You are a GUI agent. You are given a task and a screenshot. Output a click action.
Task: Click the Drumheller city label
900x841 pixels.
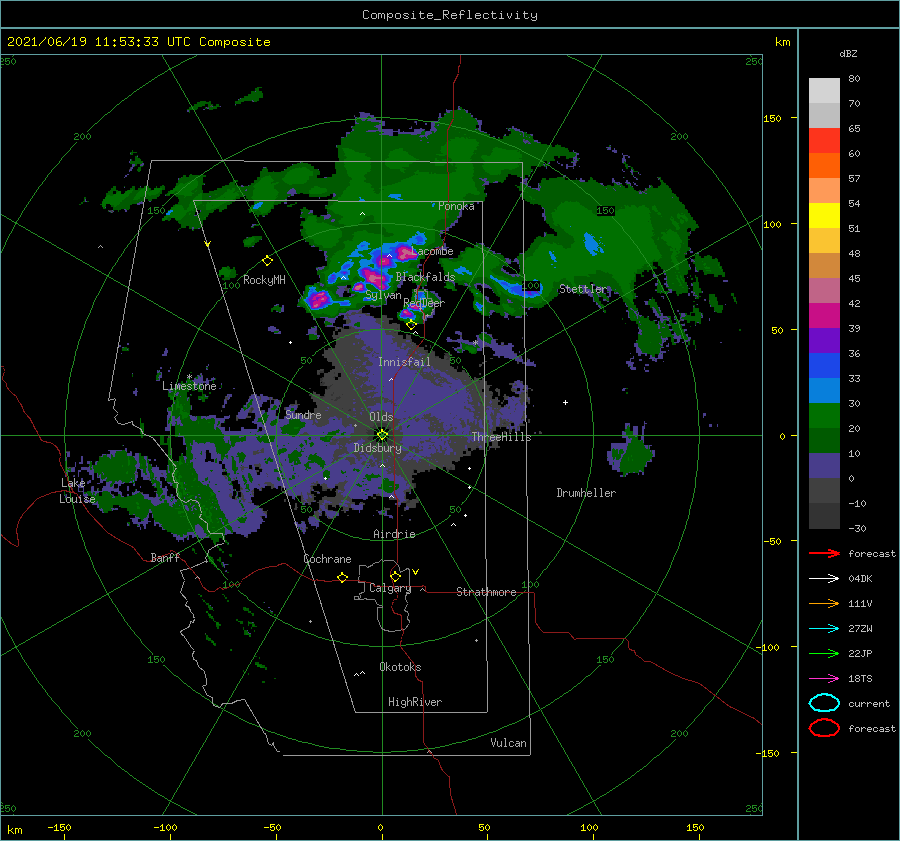[x=586, y=493]
